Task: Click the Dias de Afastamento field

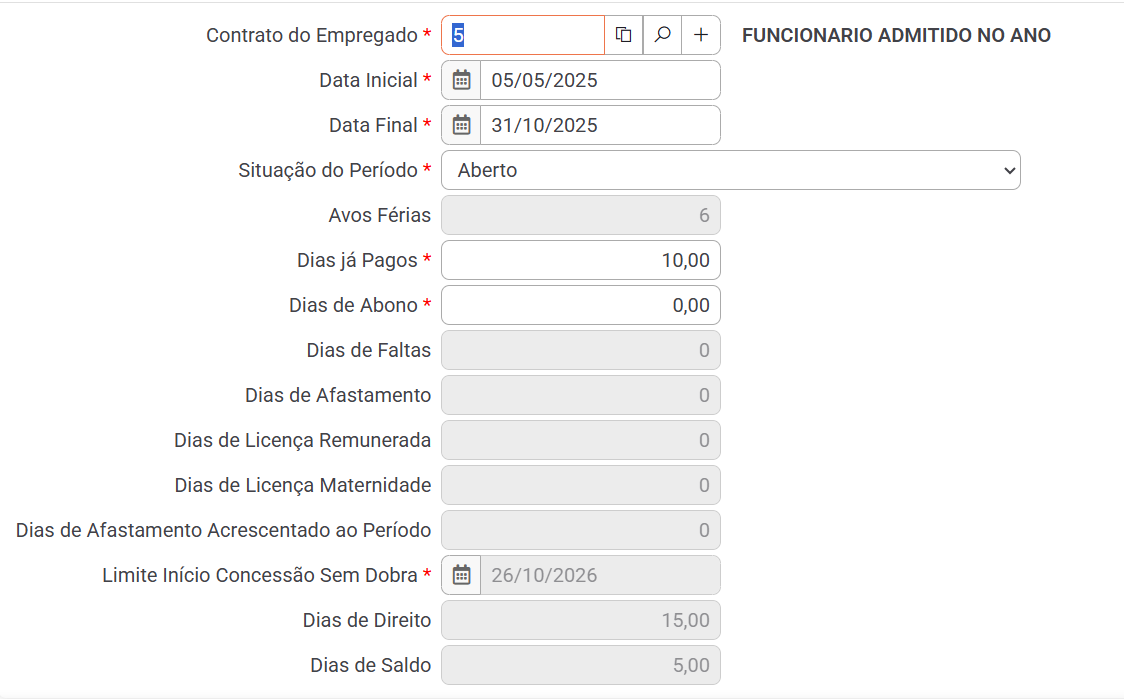Action: 580,395
